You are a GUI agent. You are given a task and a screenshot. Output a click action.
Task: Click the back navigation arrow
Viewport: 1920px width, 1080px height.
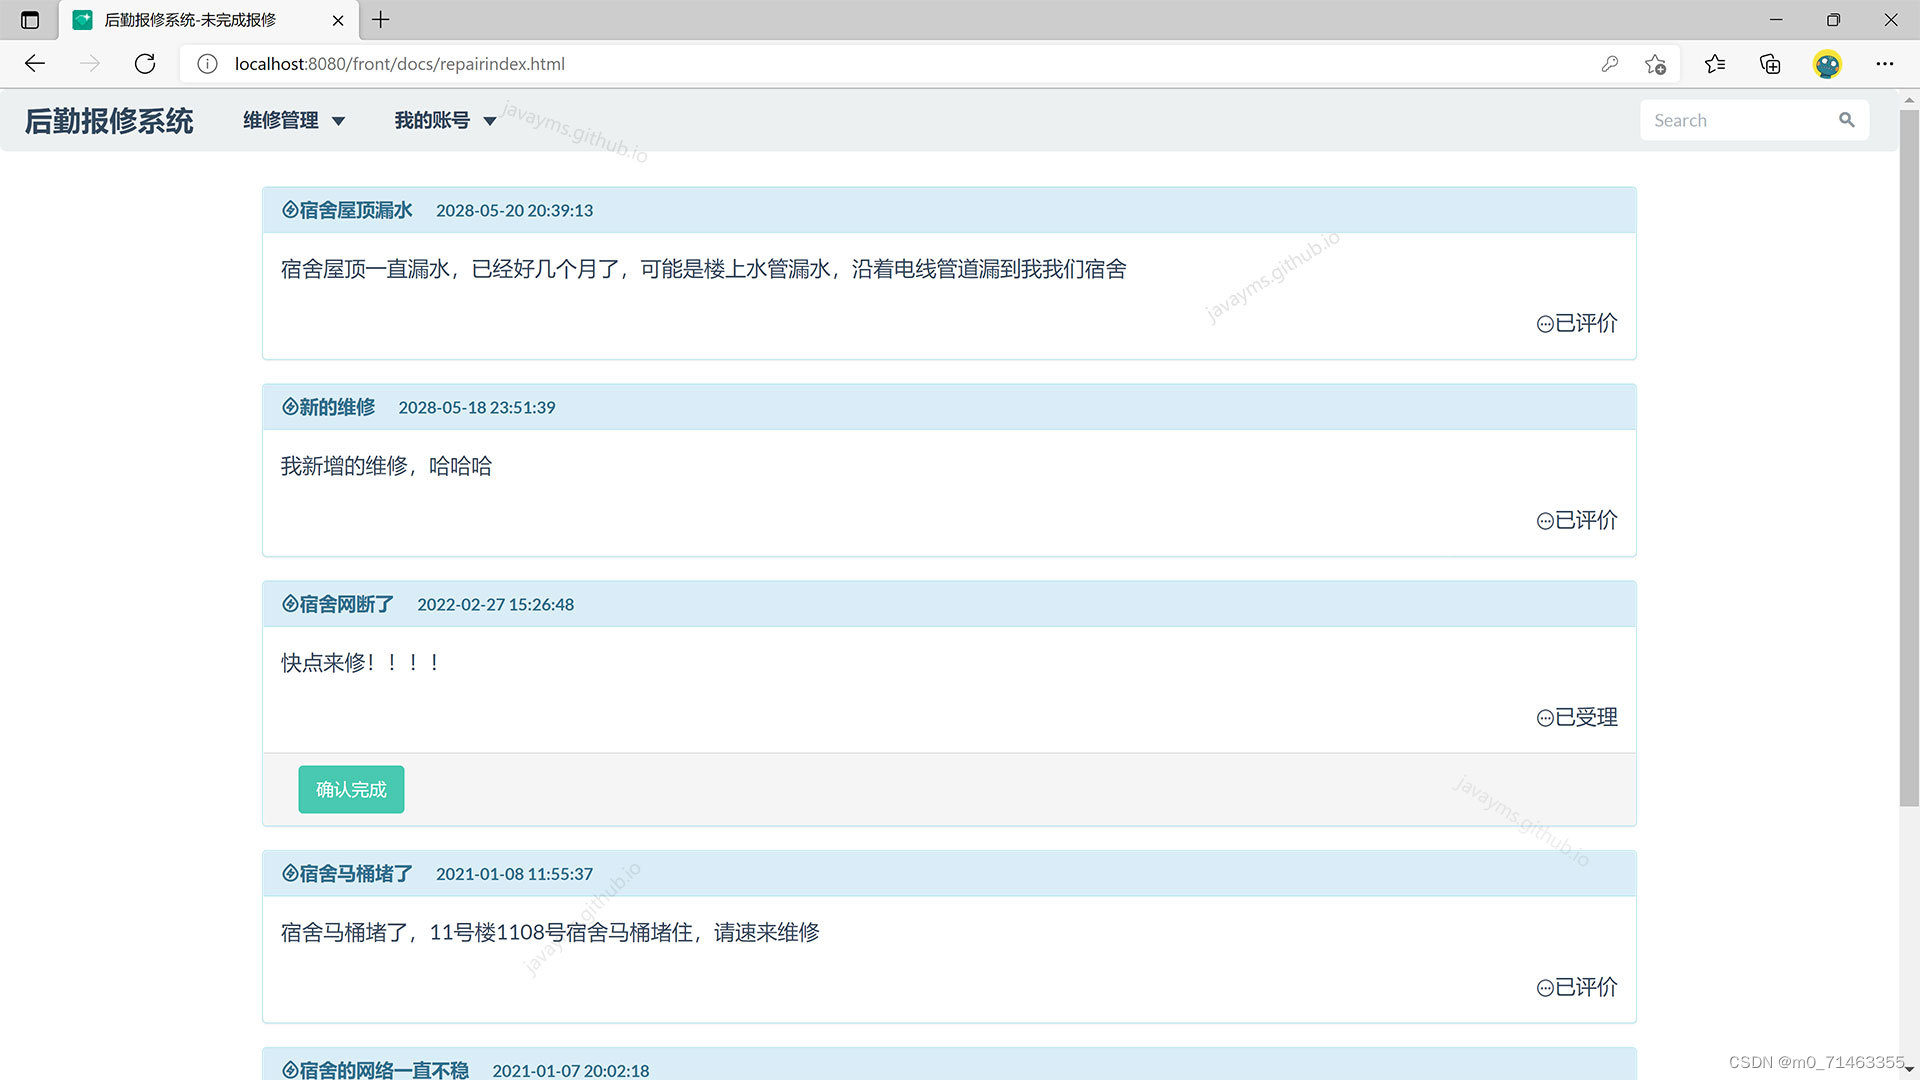coord(35,64)
